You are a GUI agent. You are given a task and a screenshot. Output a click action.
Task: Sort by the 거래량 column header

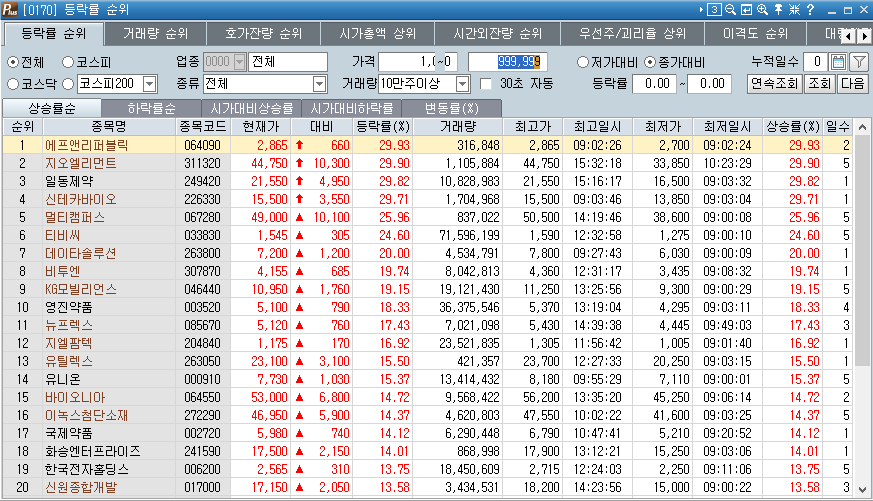click(x=458, y=127)
